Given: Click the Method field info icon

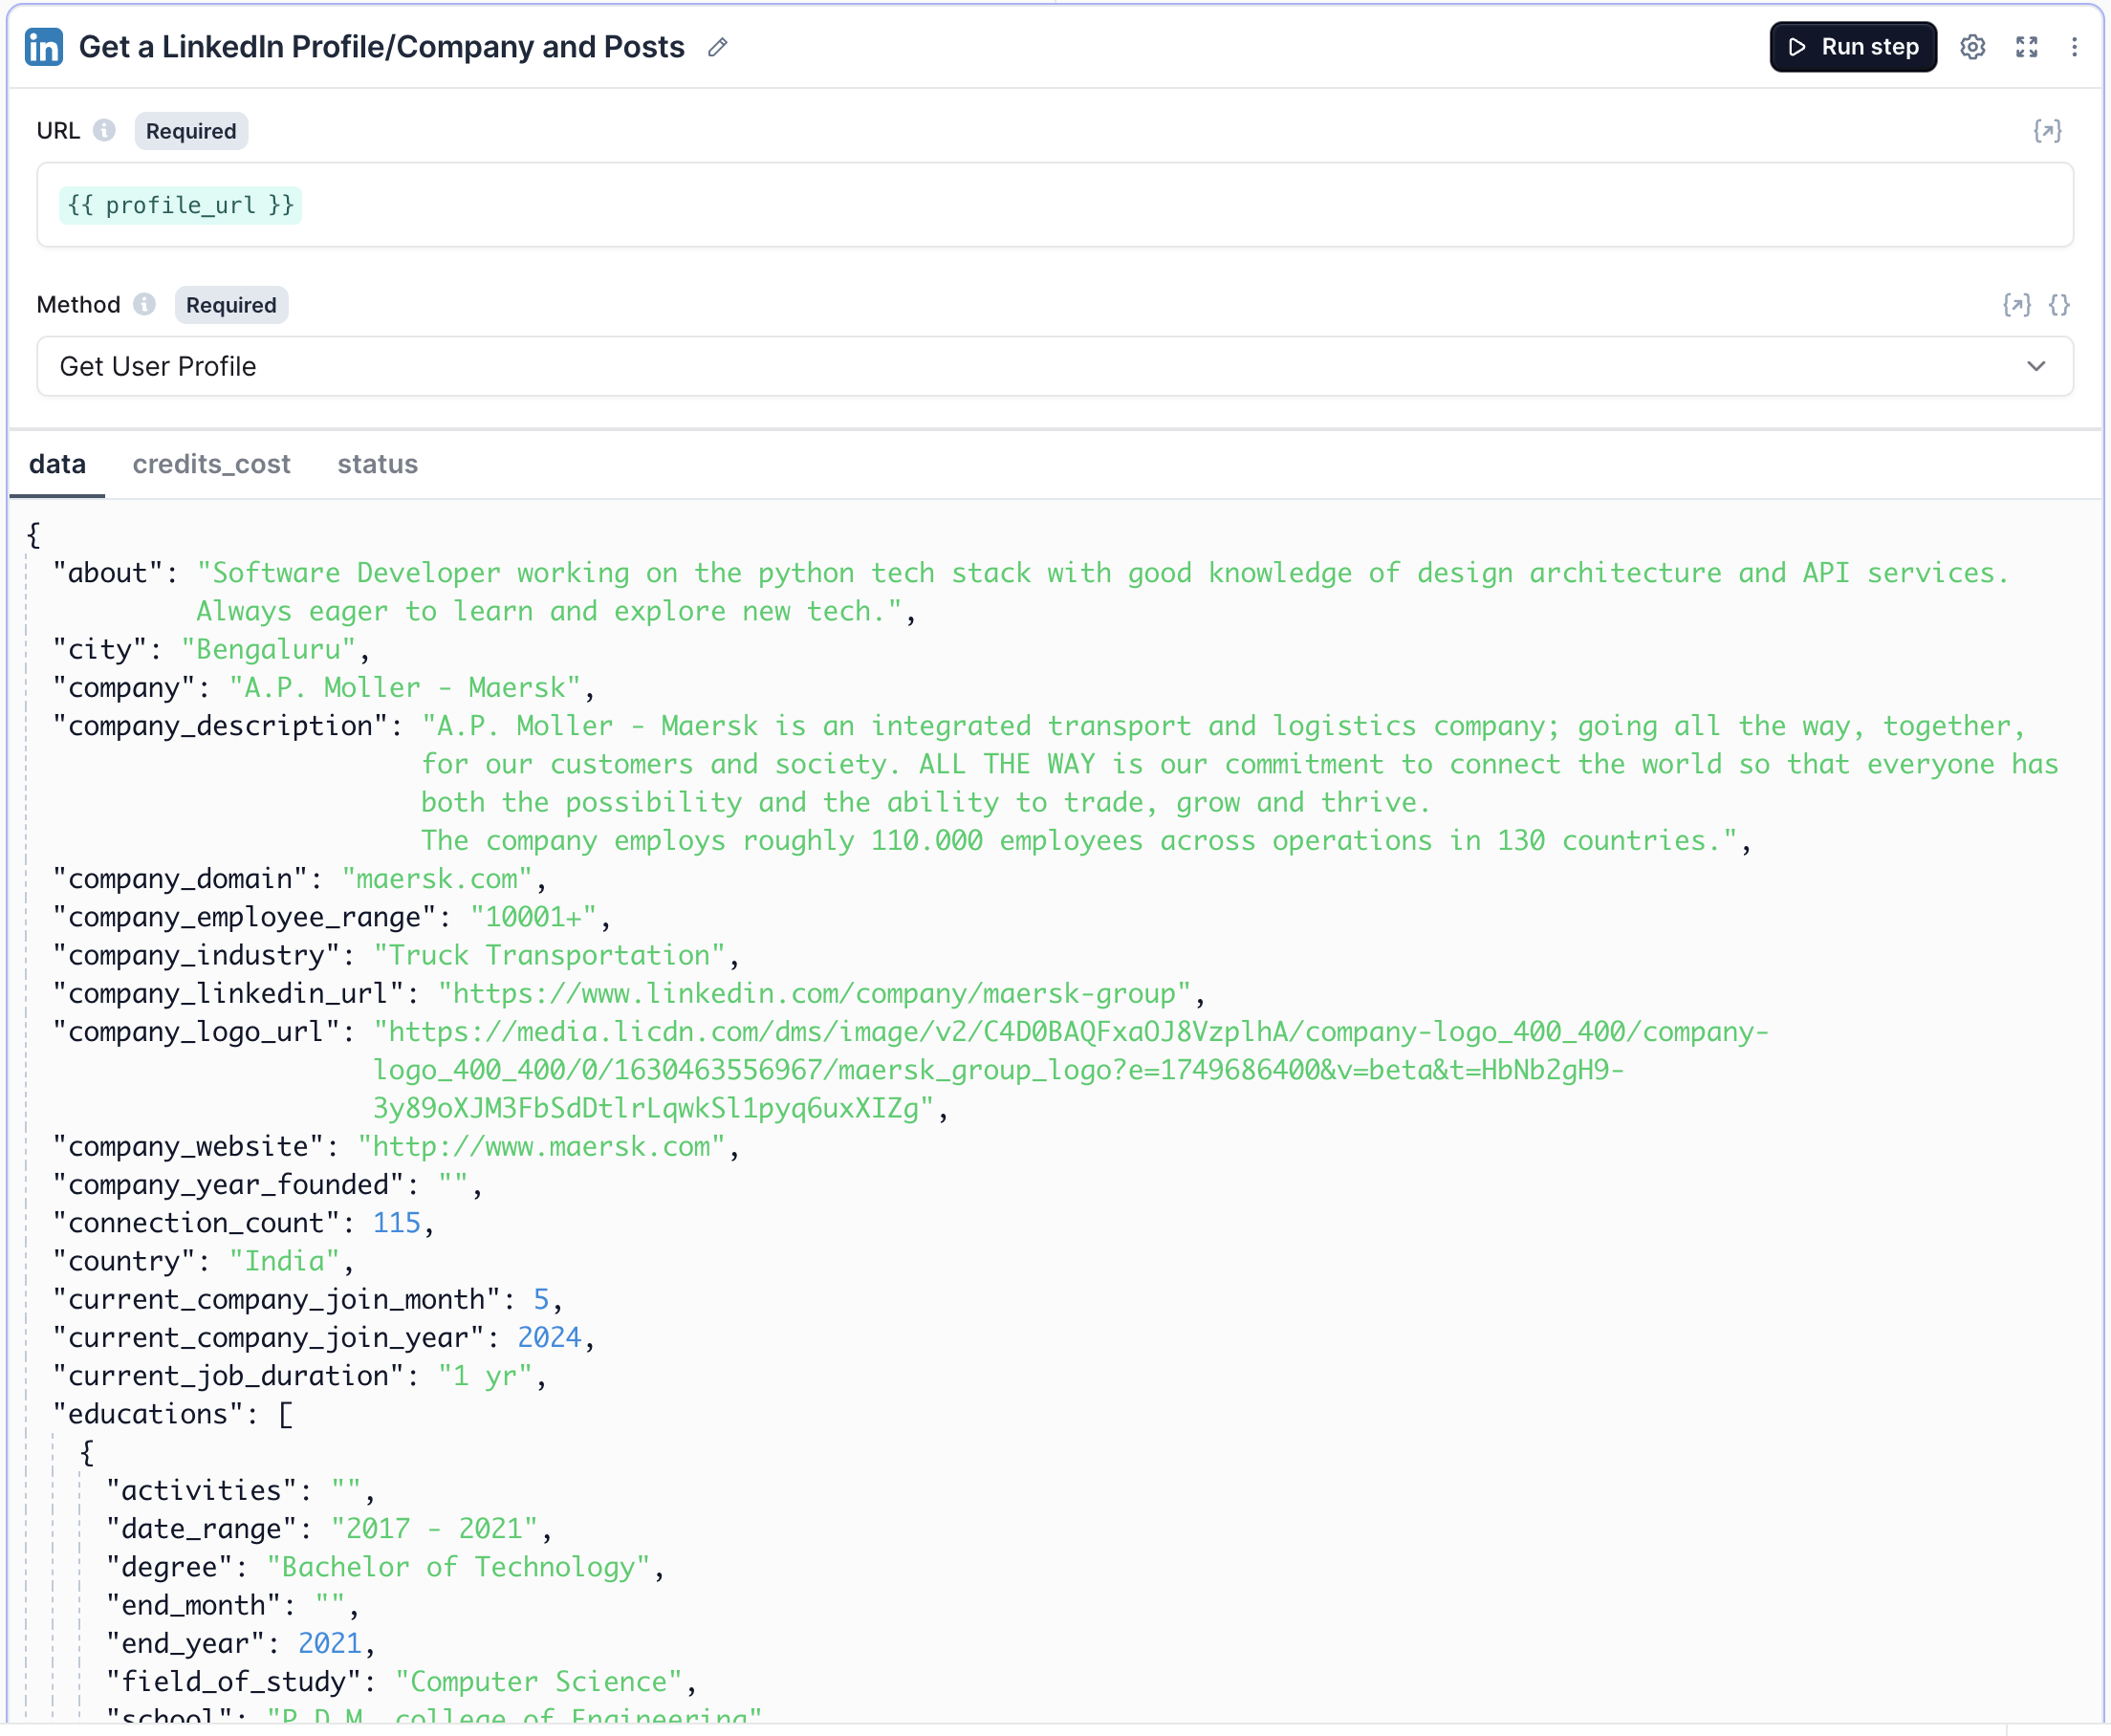Looking at the screenshot, I should (x=144, y=304).
